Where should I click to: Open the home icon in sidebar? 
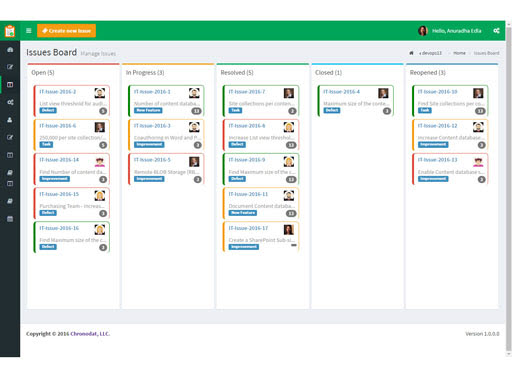coord(10,50)
